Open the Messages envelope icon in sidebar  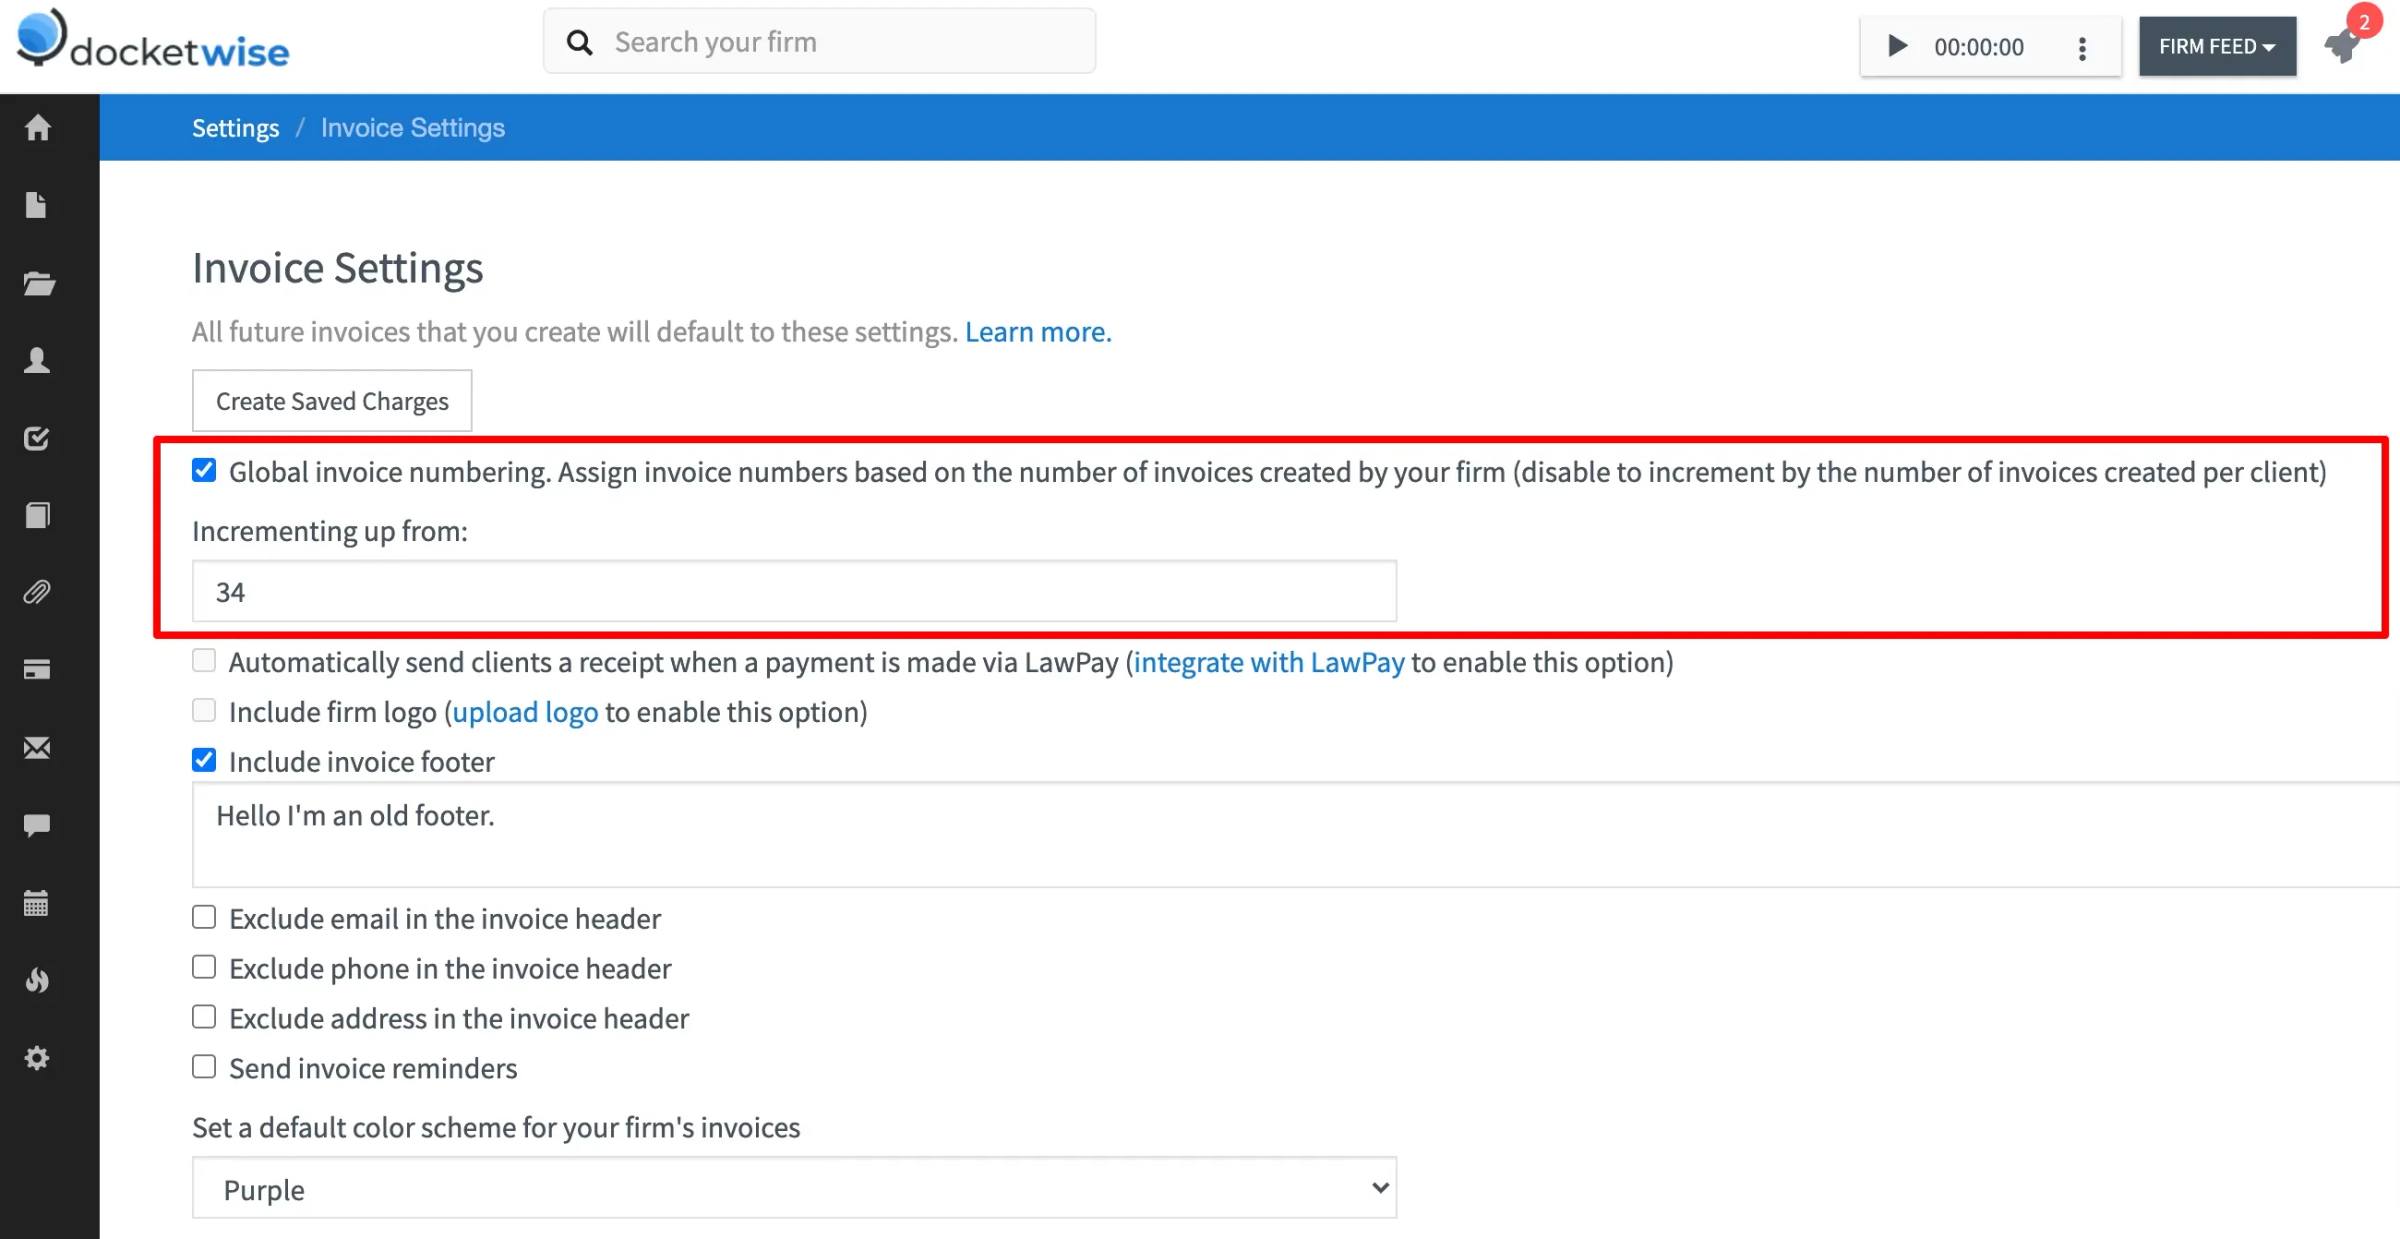point(37,747)
